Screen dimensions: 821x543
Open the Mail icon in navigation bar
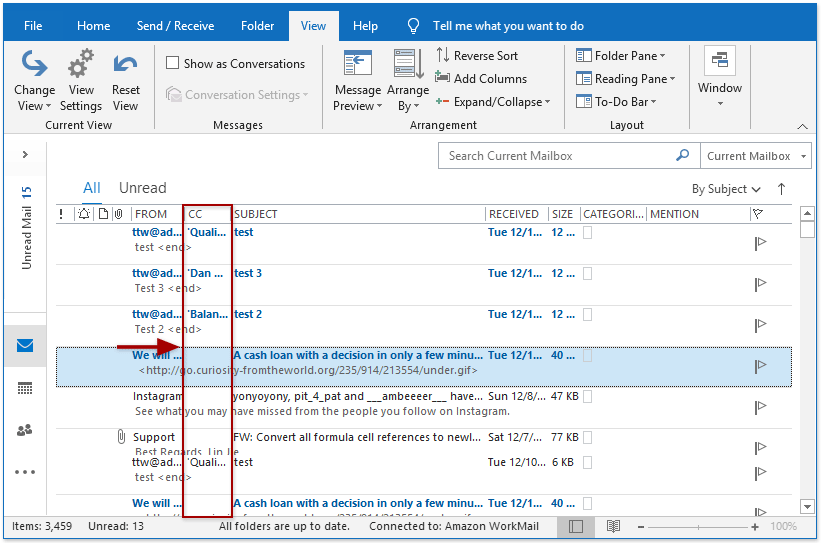pyautogui.click(x=25, y=346)
